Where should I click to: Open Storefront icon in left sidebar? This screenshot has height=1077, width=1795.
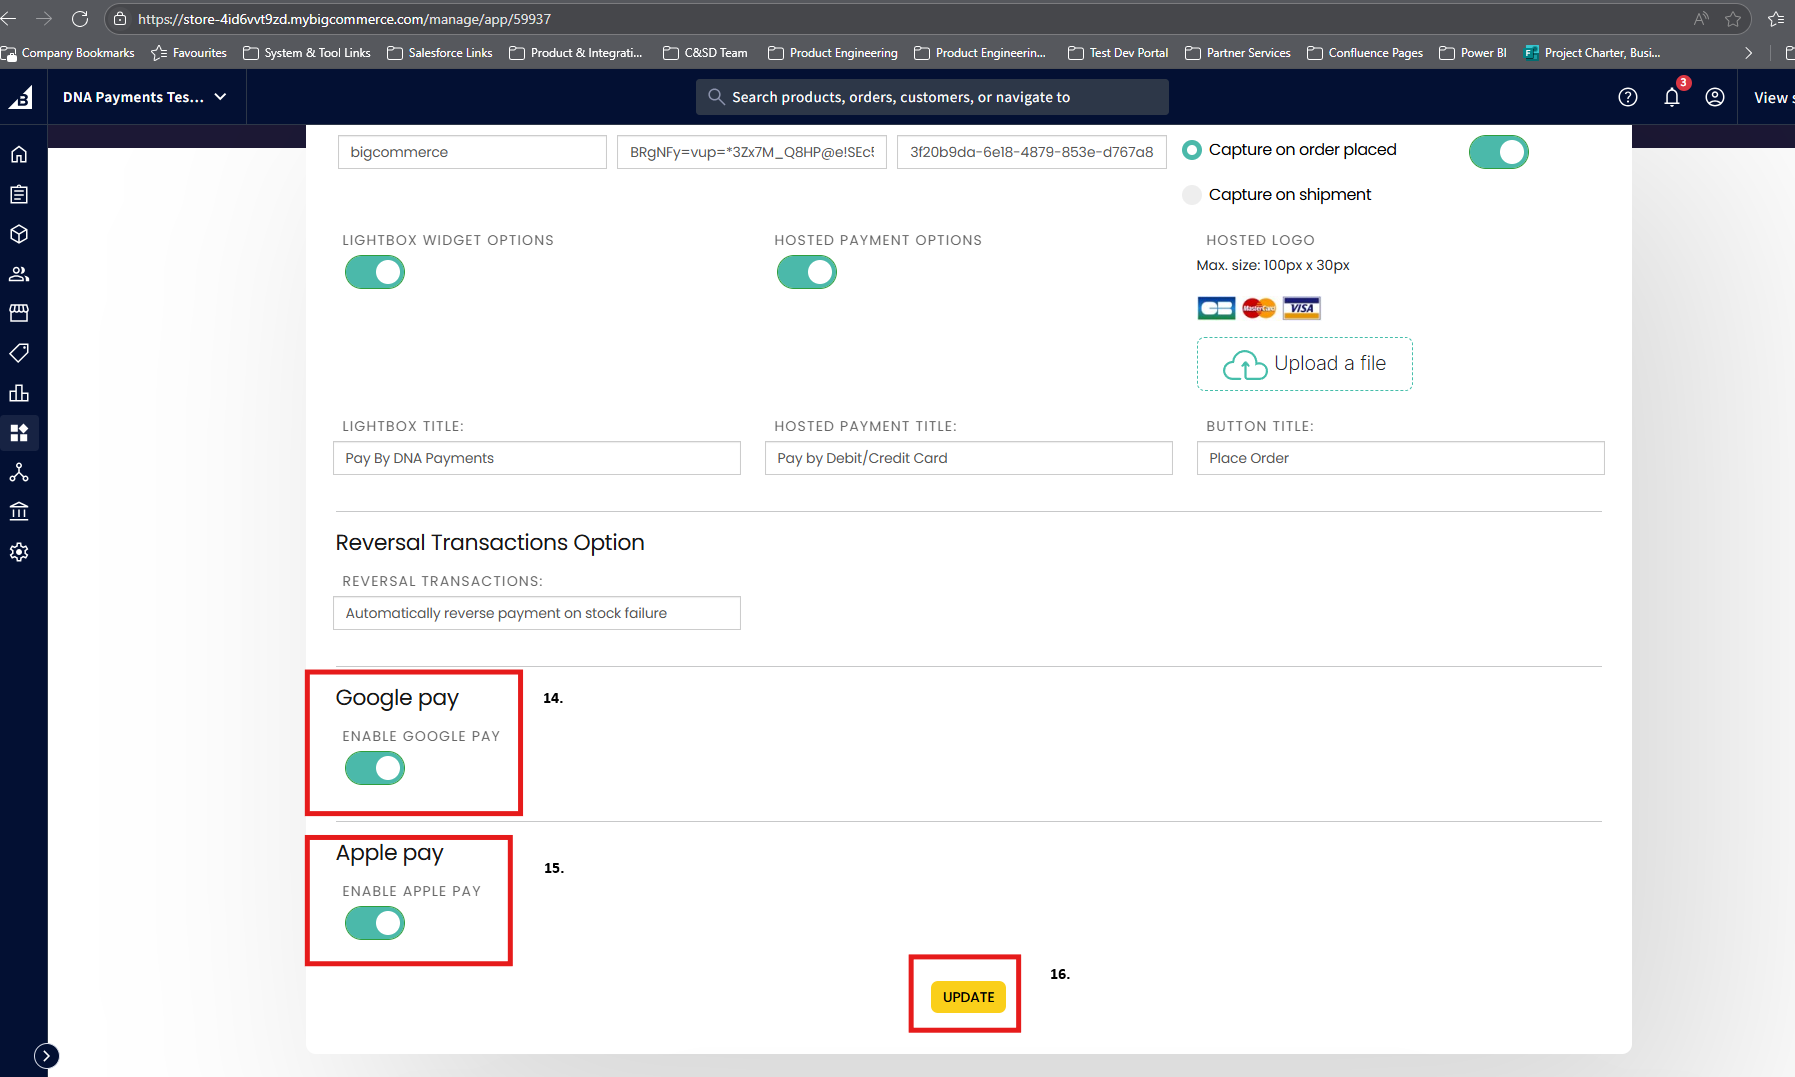[x=19, y=313]
